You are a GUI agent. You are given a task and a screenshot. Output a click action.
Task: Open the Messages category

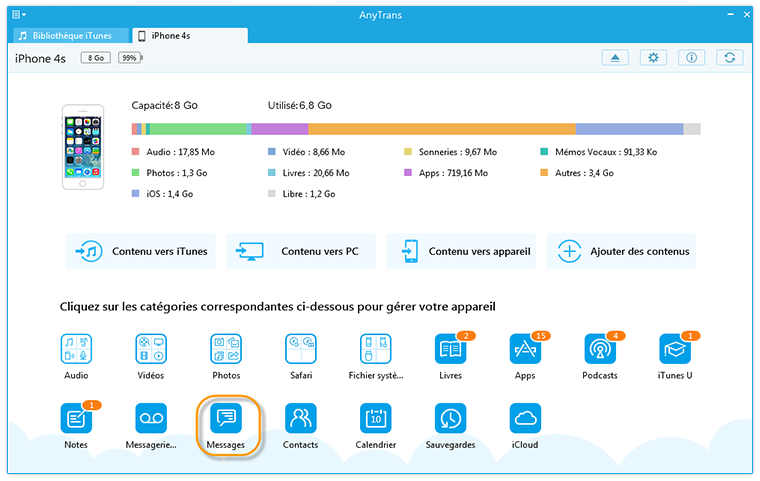coord(226,418)
